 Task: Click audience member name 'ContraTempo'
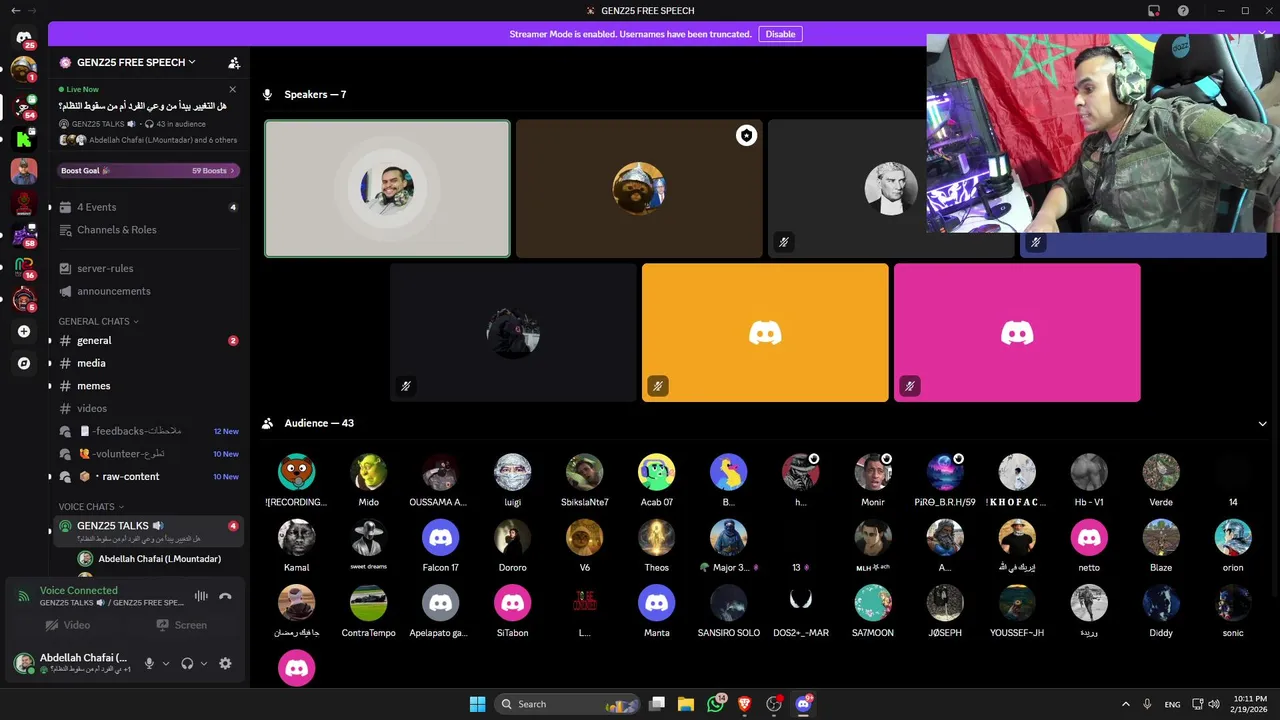coord(368,633)
